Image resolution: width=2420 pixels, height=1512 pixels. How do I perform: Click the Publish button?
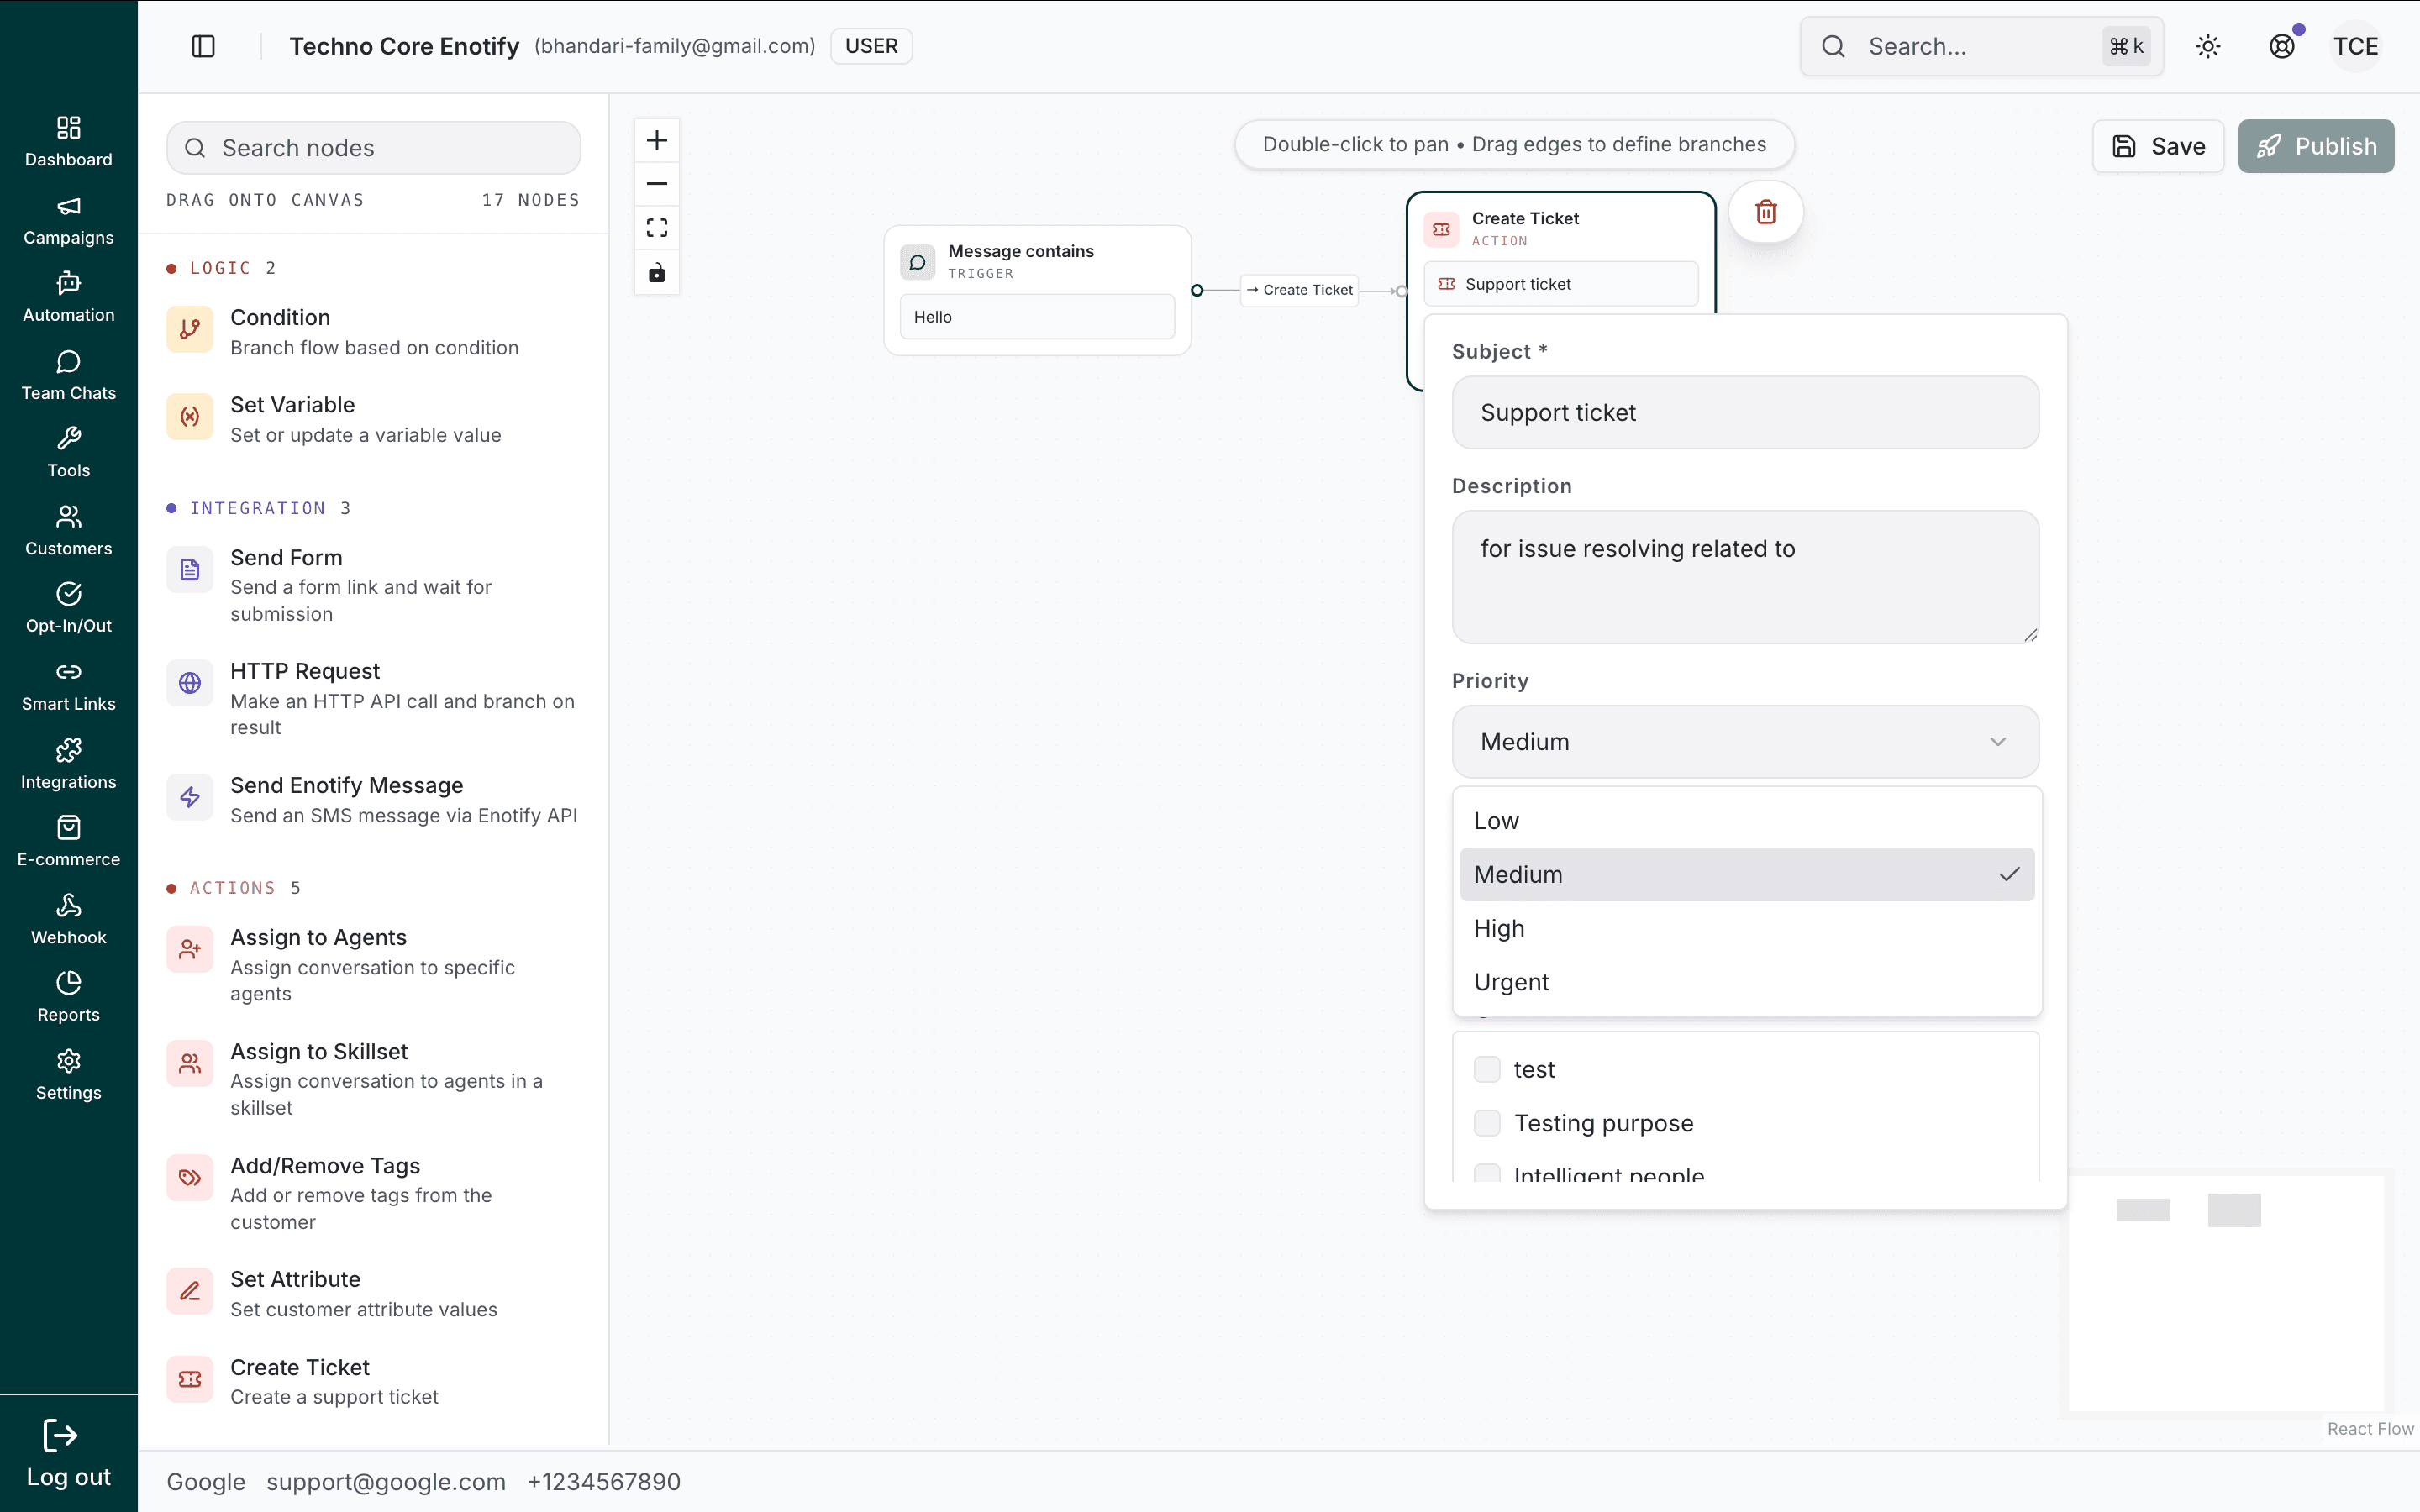coord(2316,146)
